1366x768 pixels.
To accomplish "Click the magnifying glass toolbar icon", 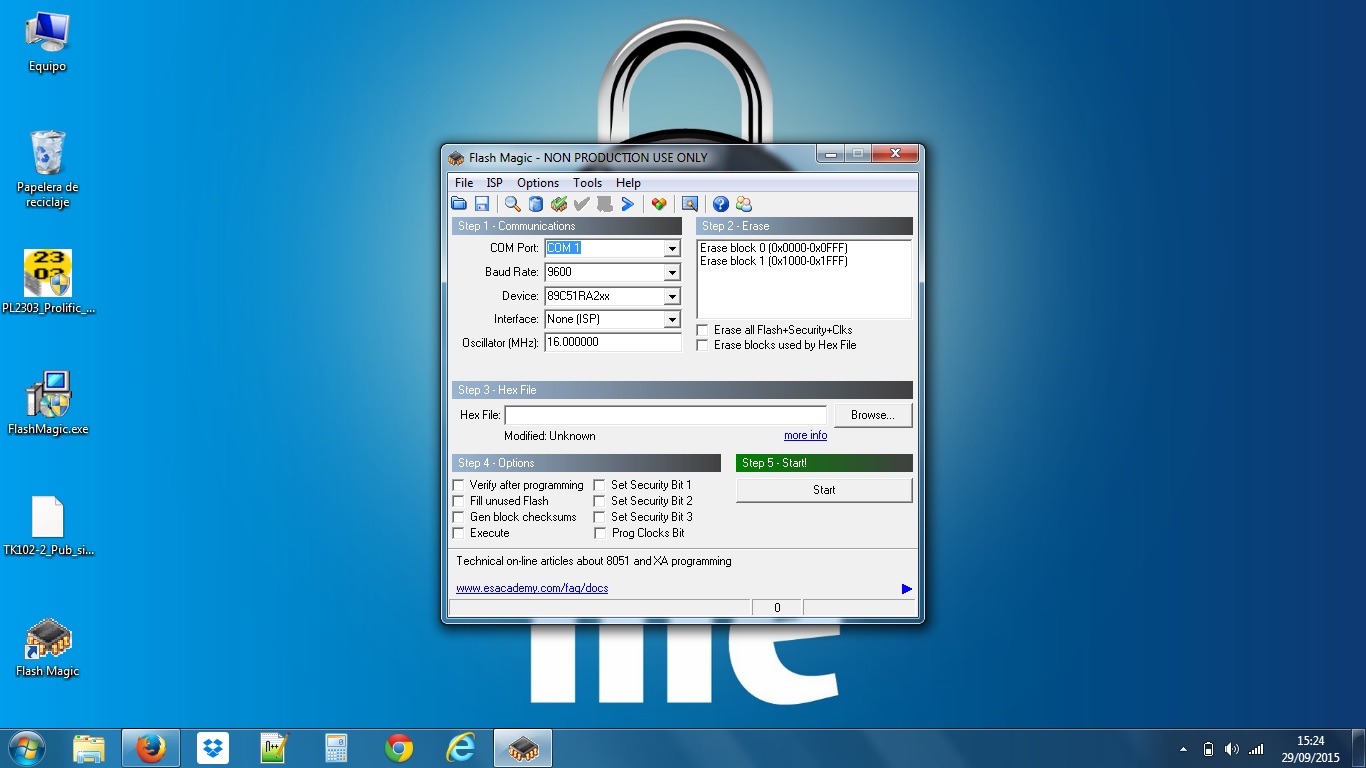I will [x=512, y=204].
